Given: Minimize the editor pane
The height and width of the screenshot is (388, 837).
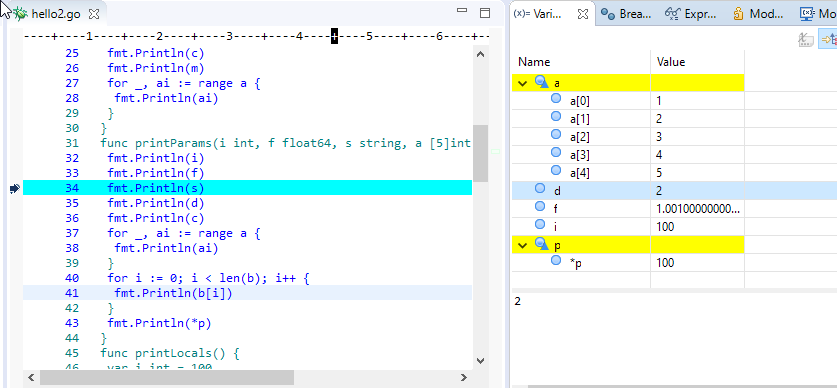Looking at the screenshot, I should [x=462, y=10].
